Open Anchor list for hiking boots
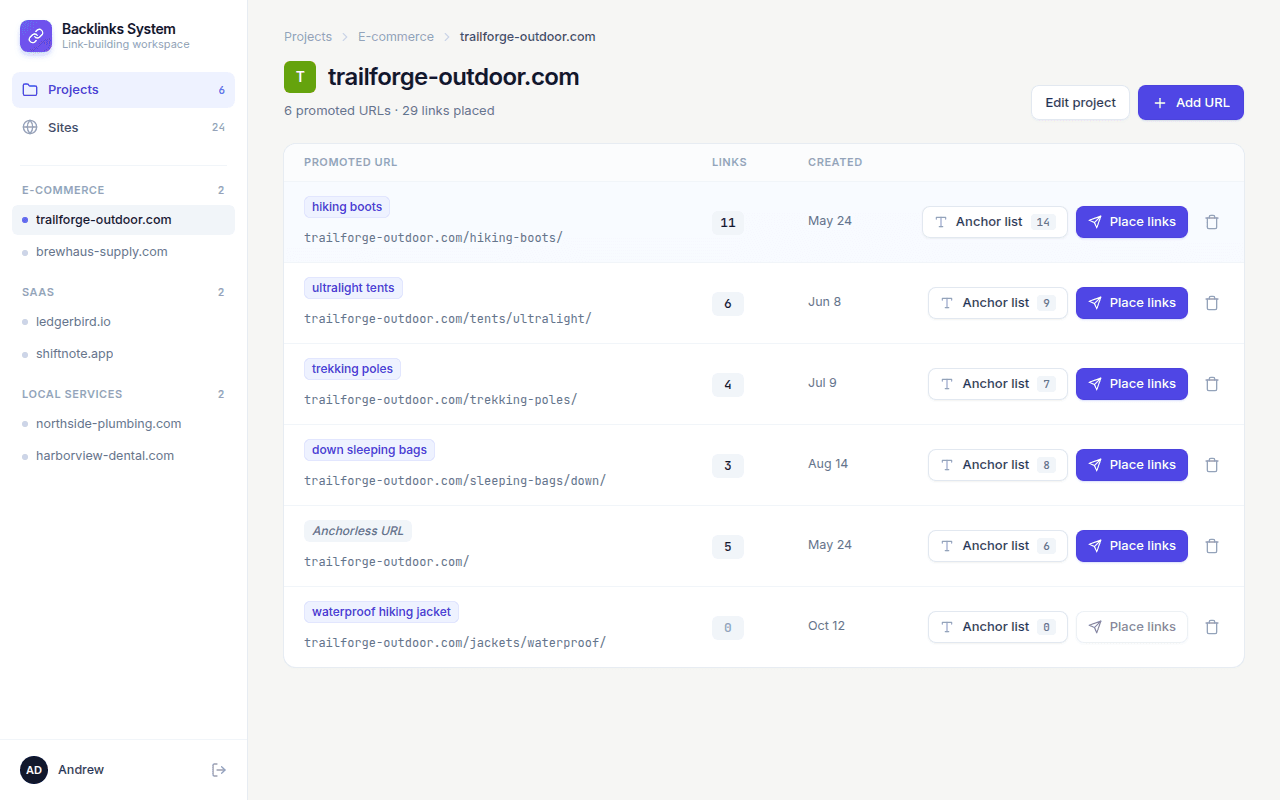Image resolution: width=1280 pixels, height=800 pixels. click(x=995, y=222)
